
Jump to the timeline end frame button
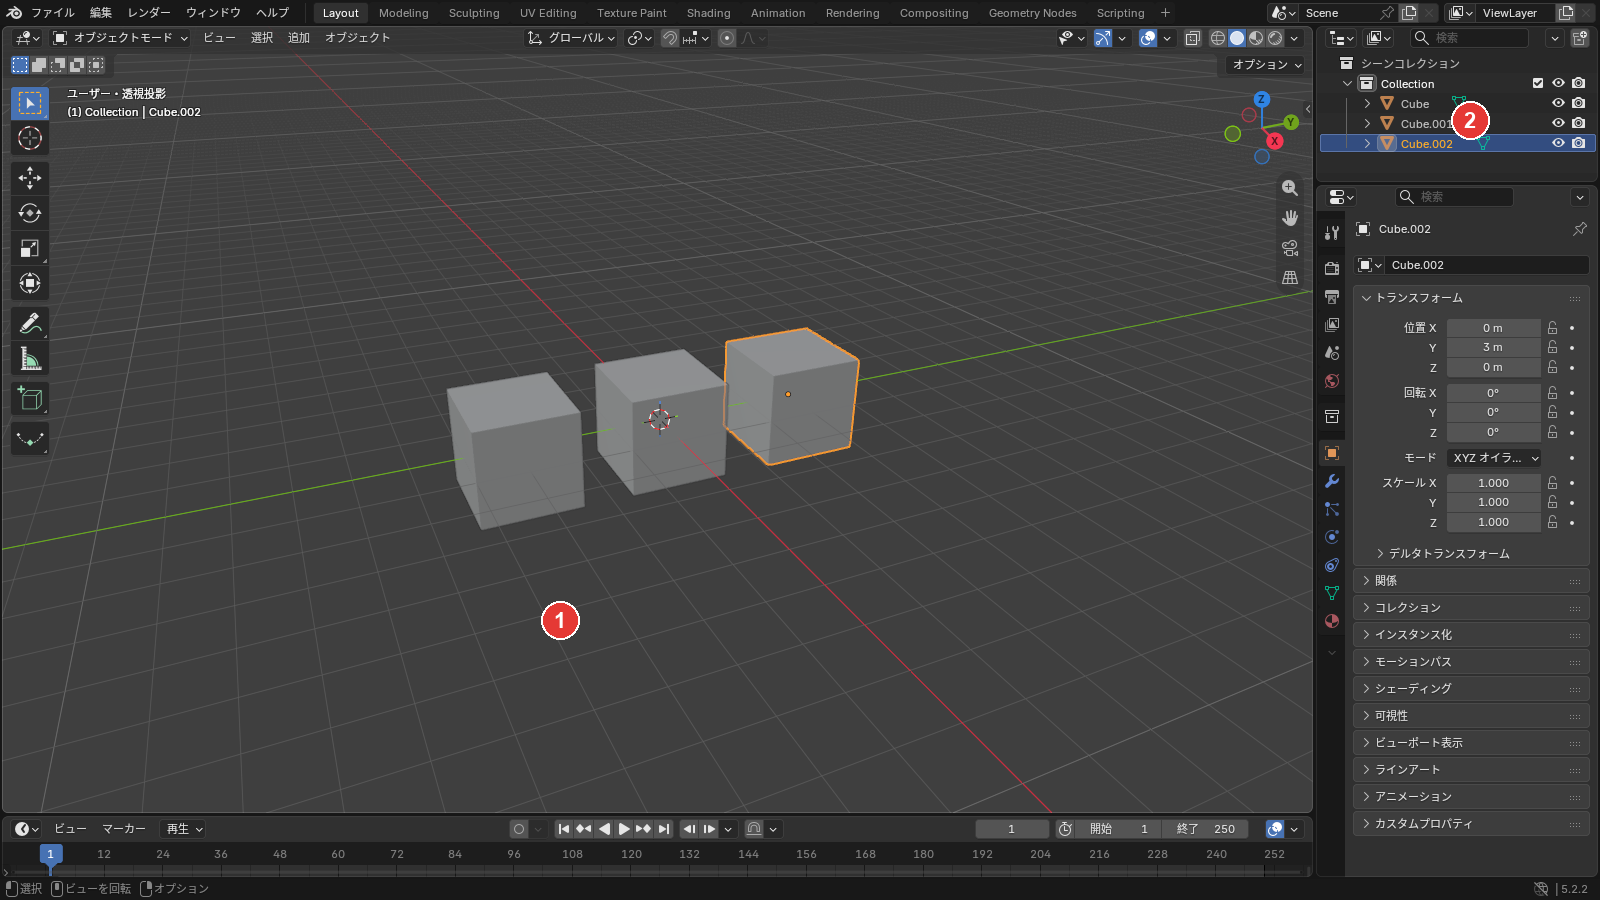point(663,829)
